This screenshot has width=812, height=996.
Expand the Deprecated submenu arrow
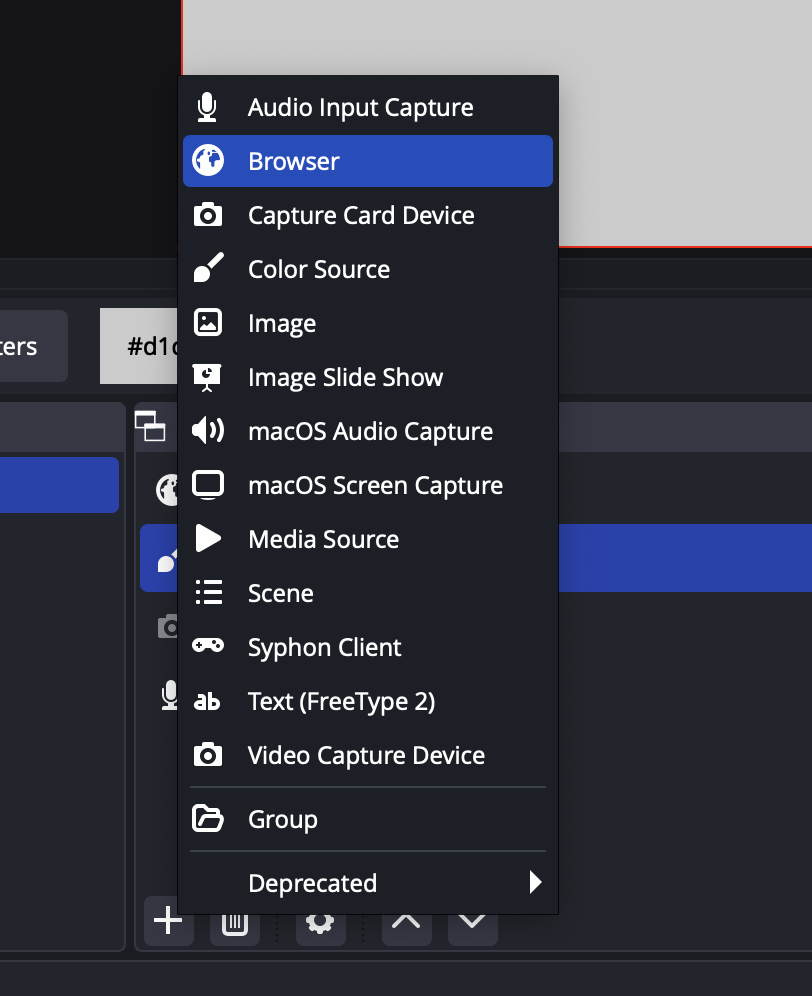(536, 883)
